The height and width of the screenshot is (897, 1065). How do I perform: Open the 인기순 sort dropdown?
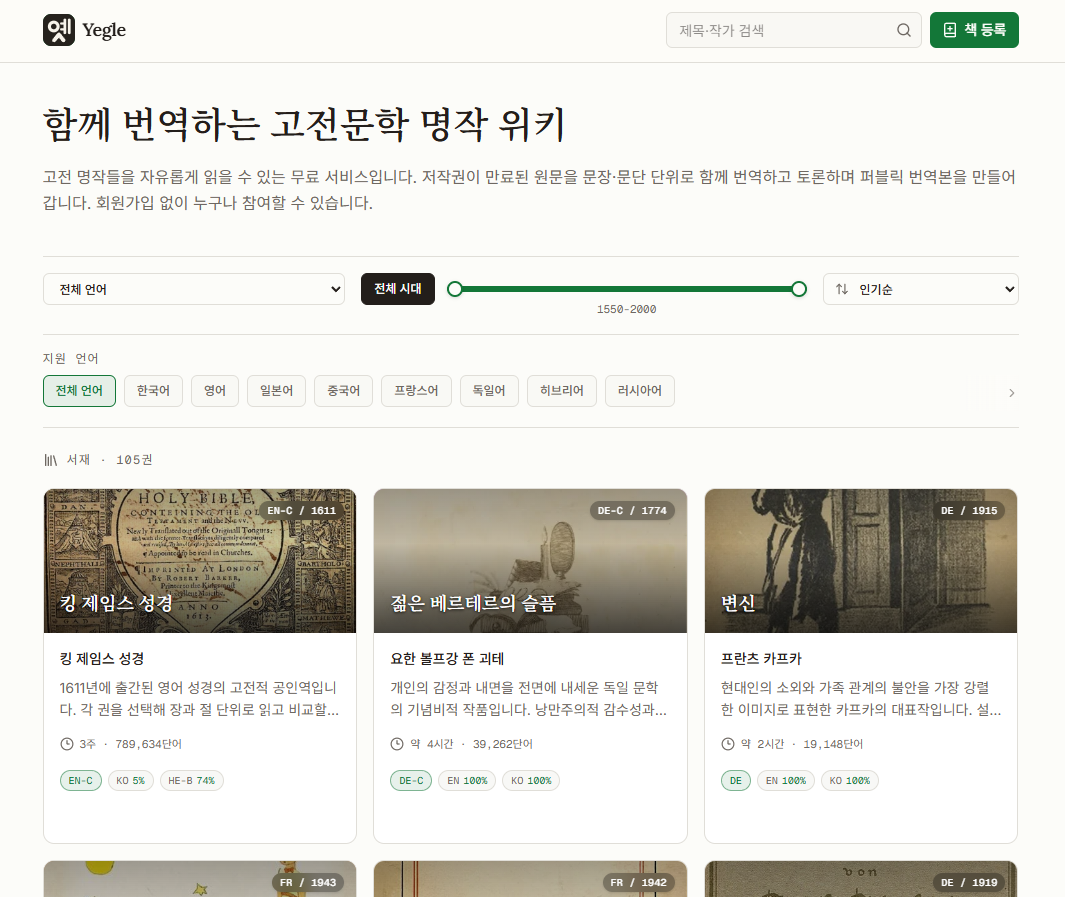click(x=920, y=289)
